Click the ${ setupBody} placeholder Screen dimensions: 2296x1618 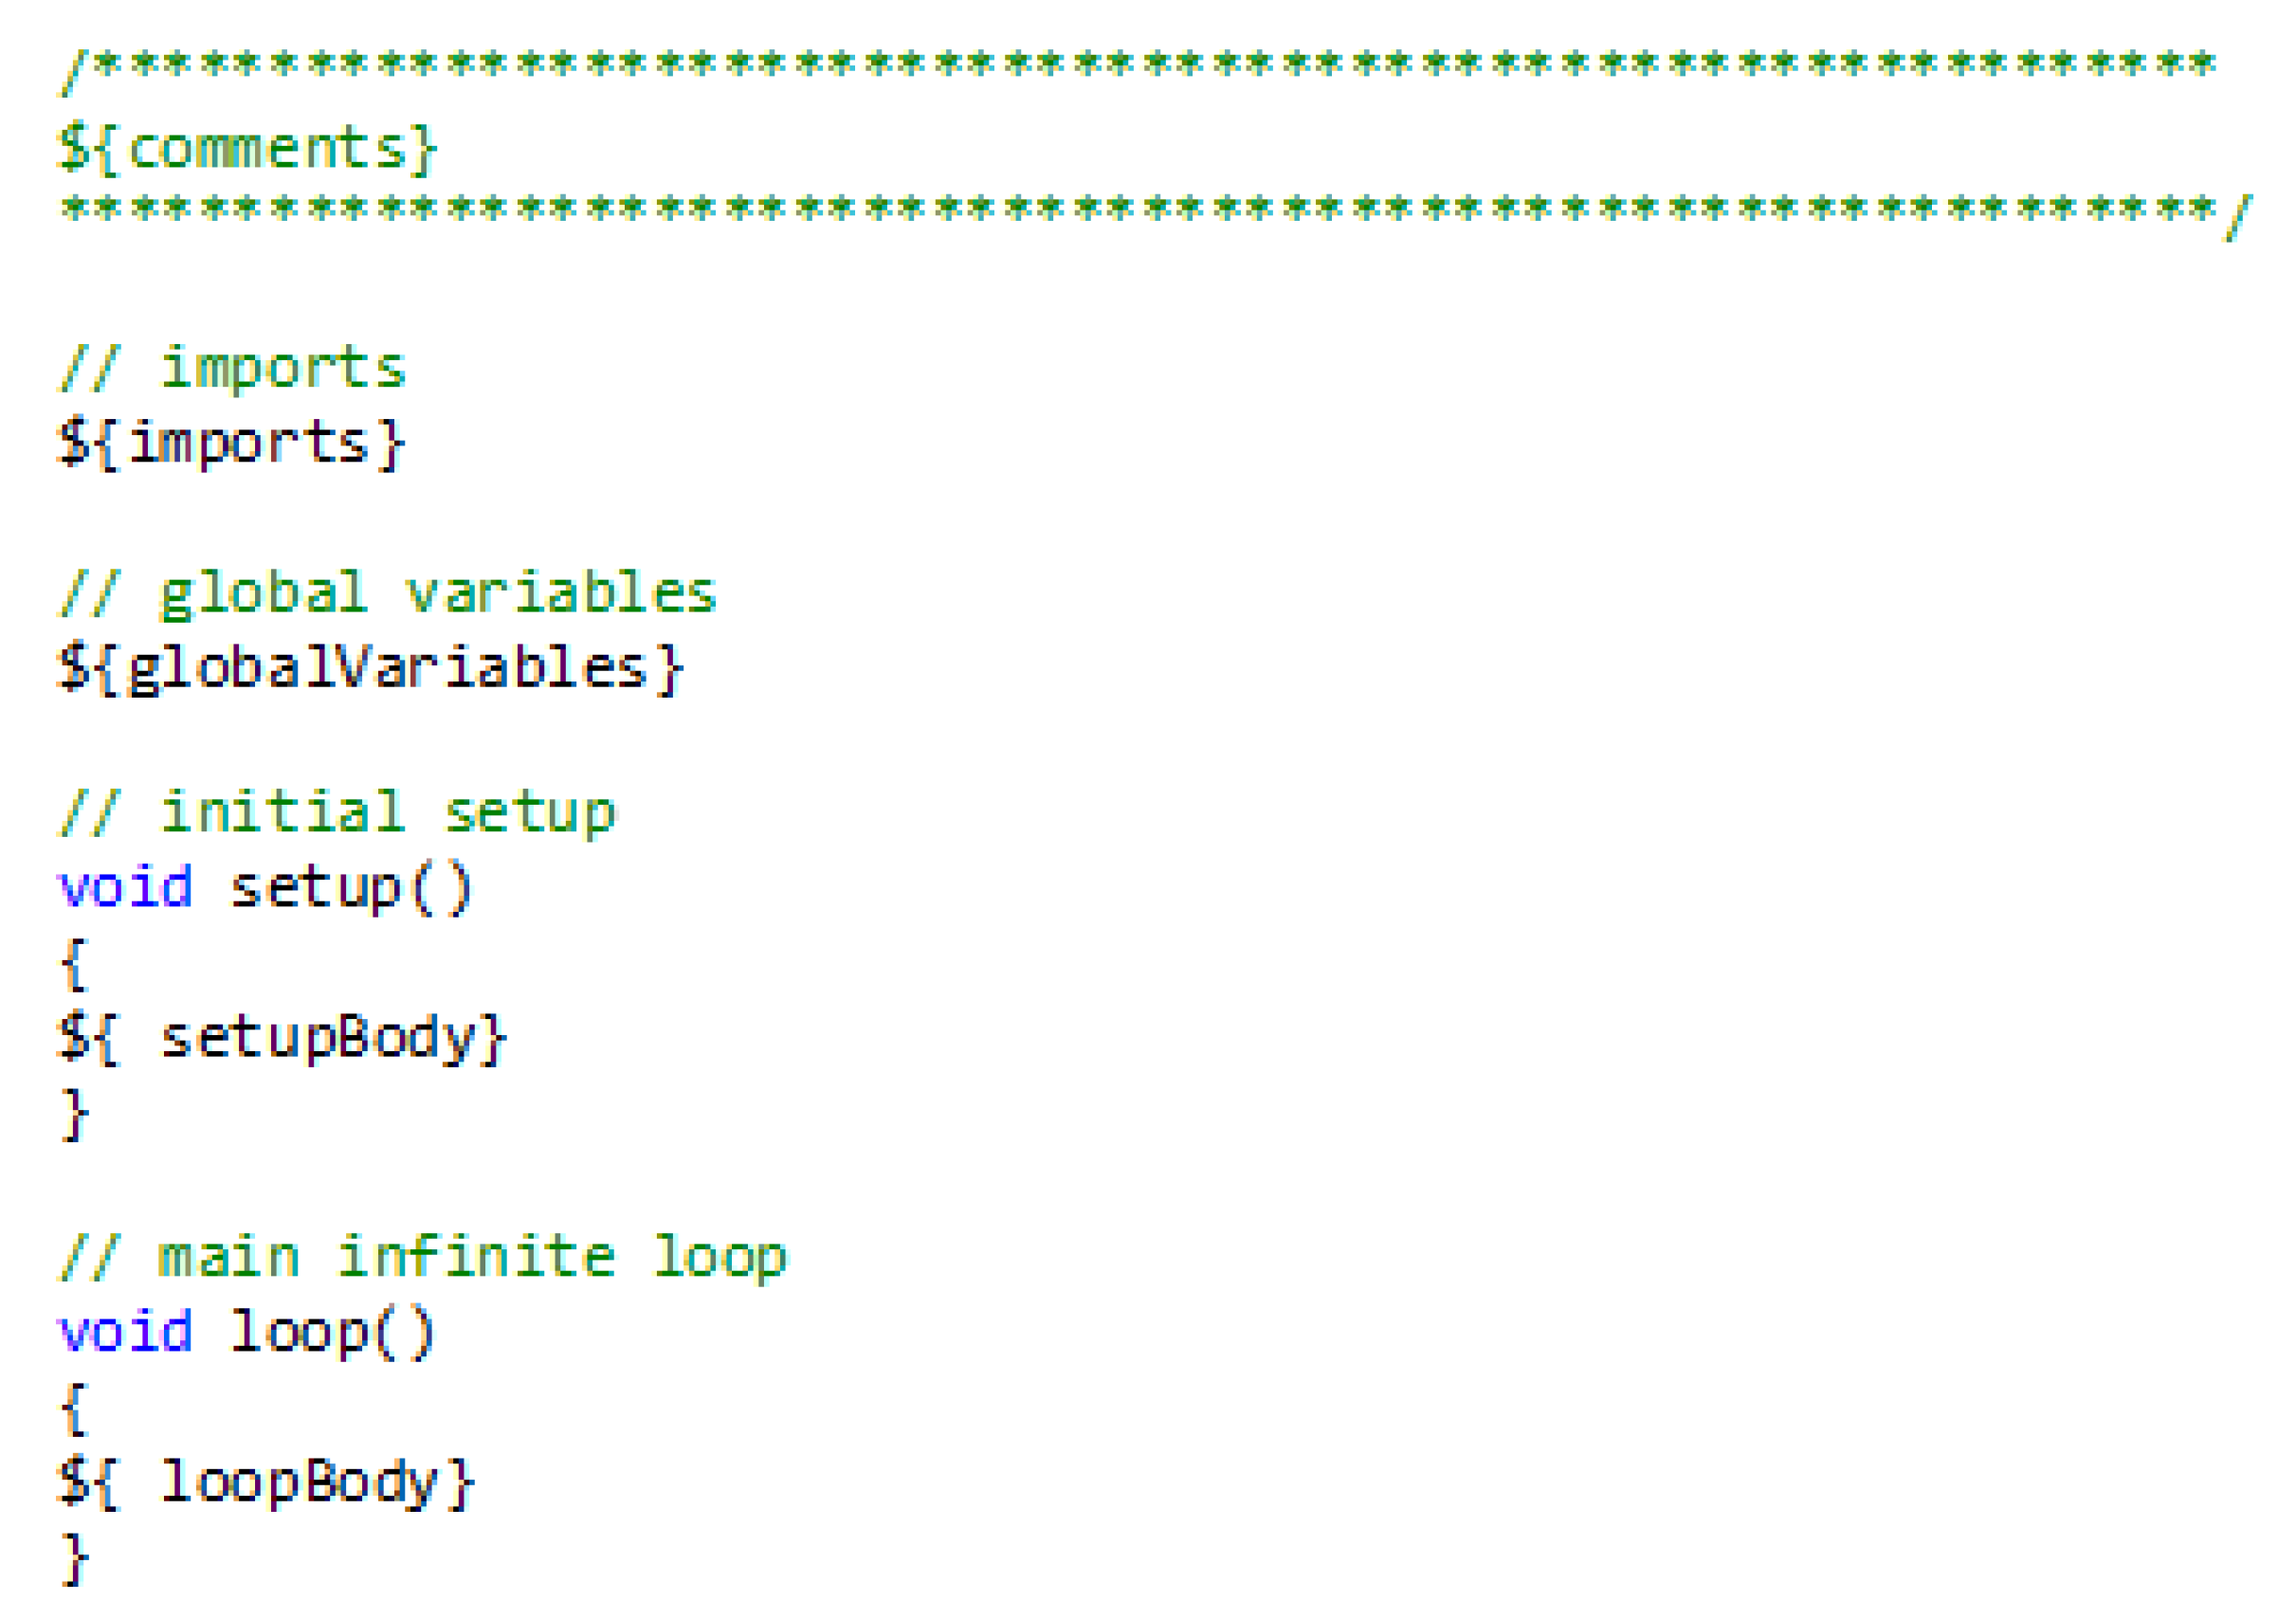pos(283,1038)
